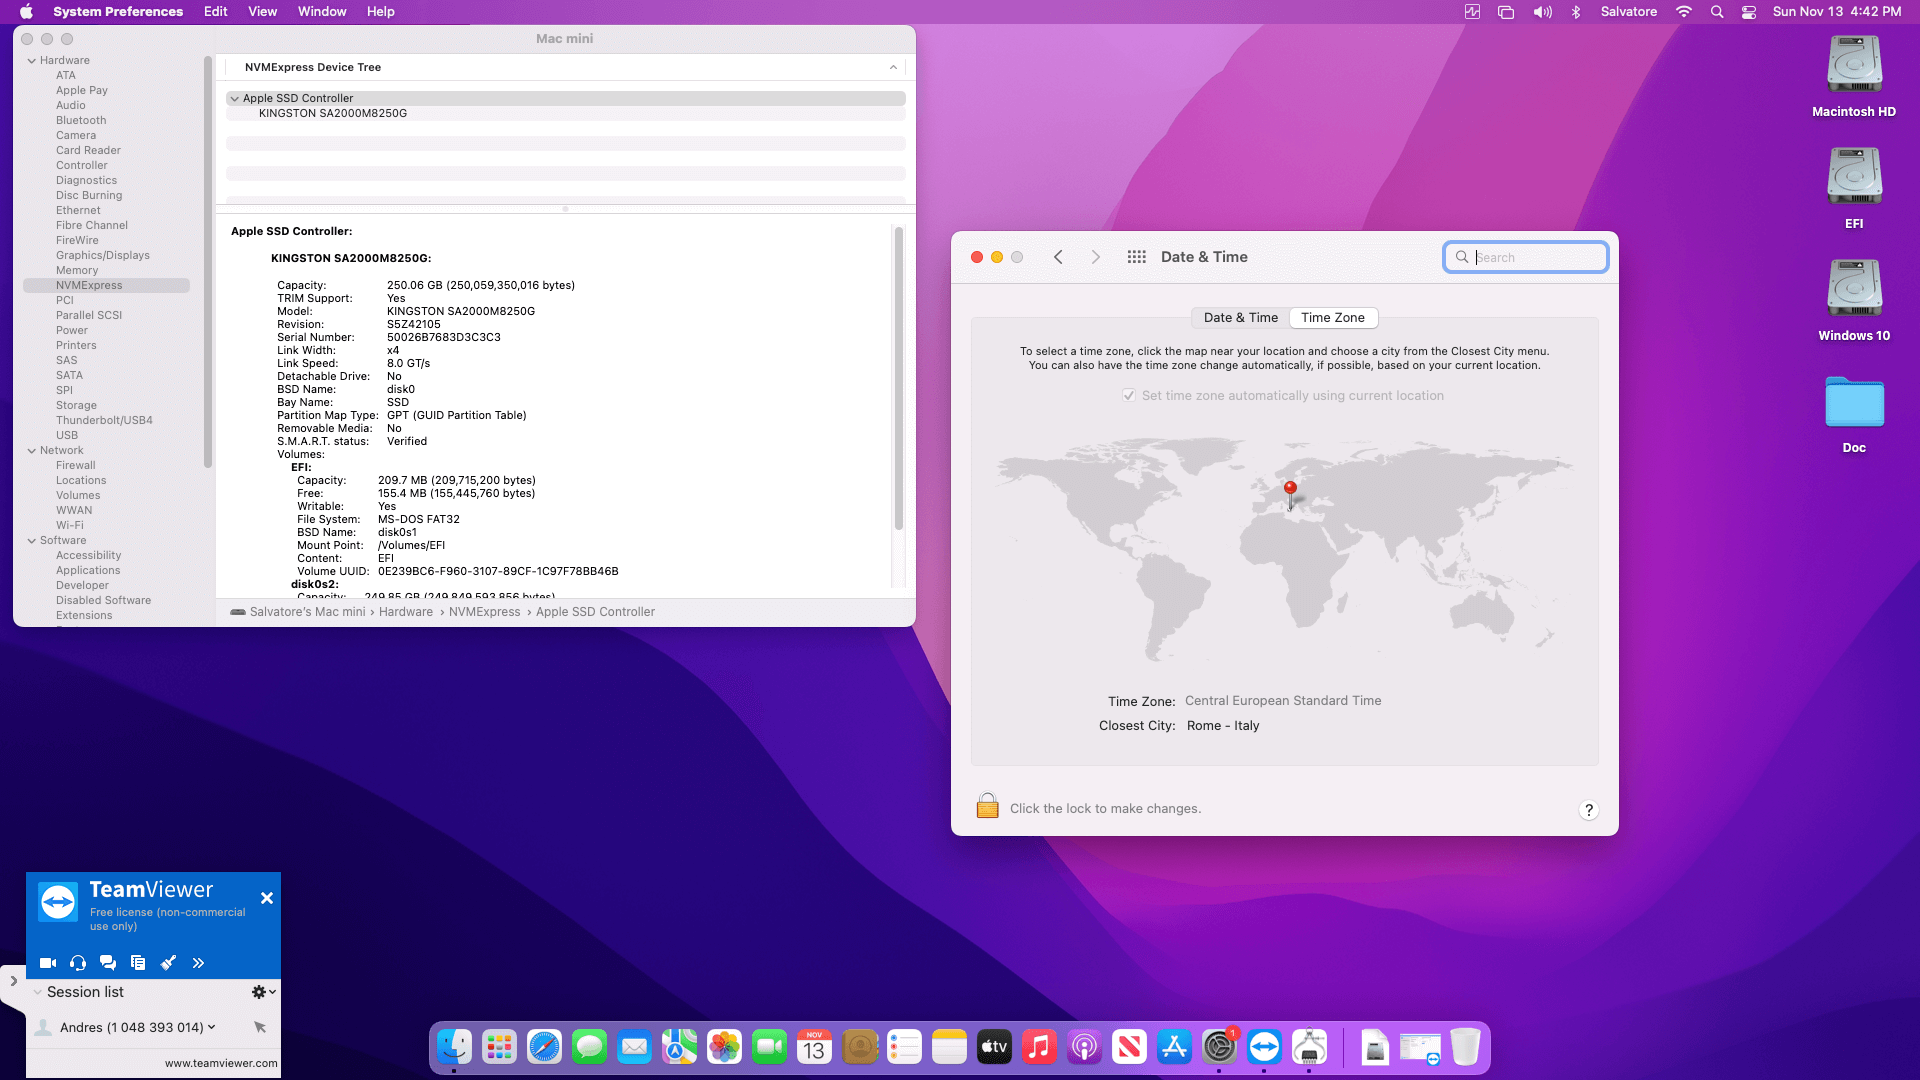The width and height of the screenshot is (1920, 1080).
Task: Open Messages app in the Dock
Action: [x=589, y=1047]
